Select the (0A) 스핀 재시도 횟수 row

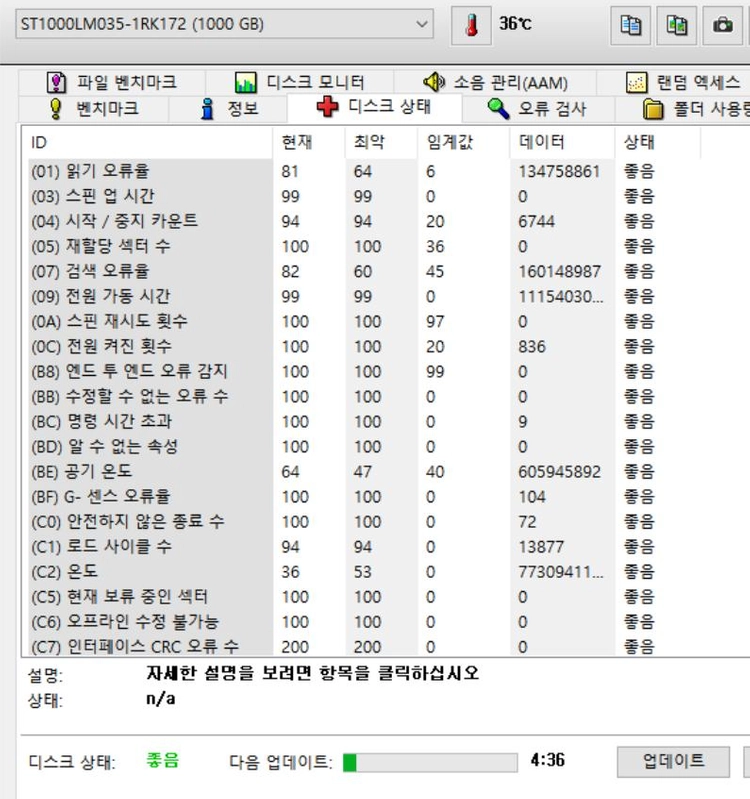[362, 322]
